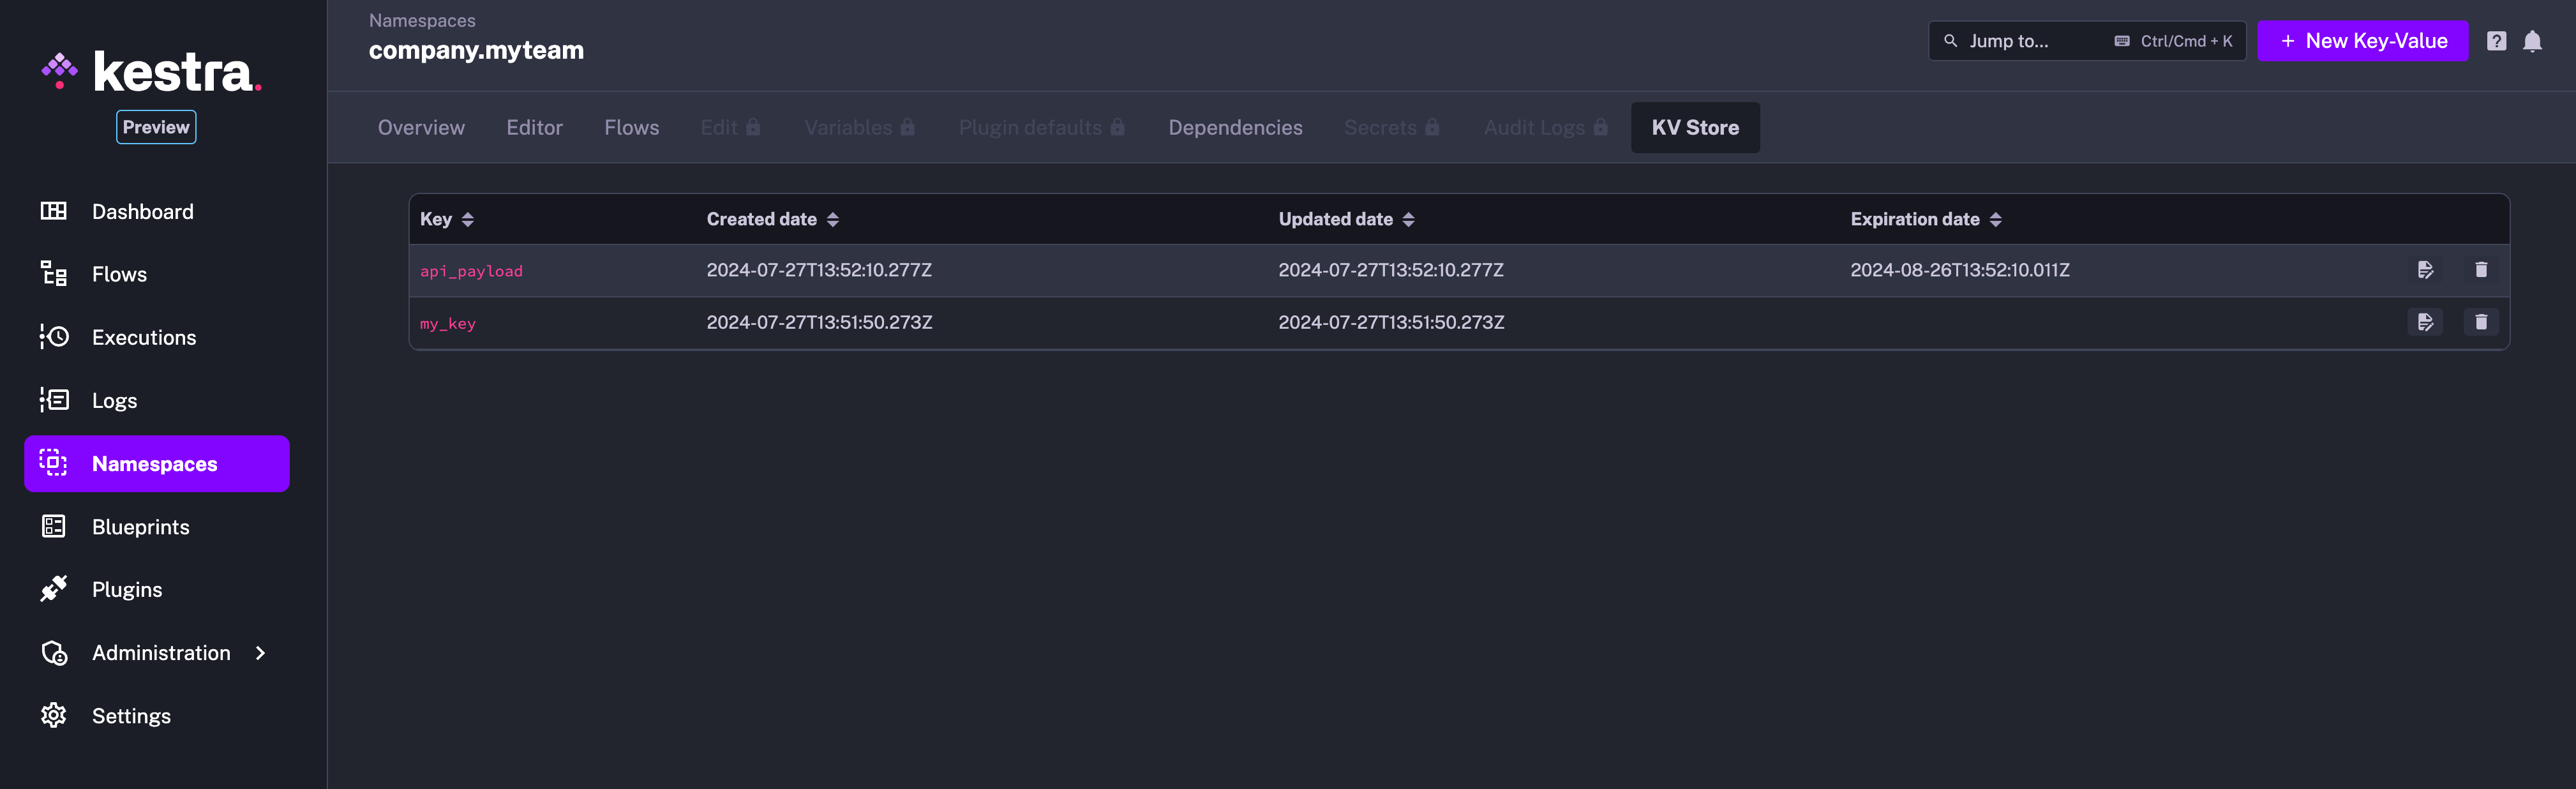The height and width of the screenshot is (789, 2576).
Task: Sort the table by Key column
Action: [x=447, y=219]
